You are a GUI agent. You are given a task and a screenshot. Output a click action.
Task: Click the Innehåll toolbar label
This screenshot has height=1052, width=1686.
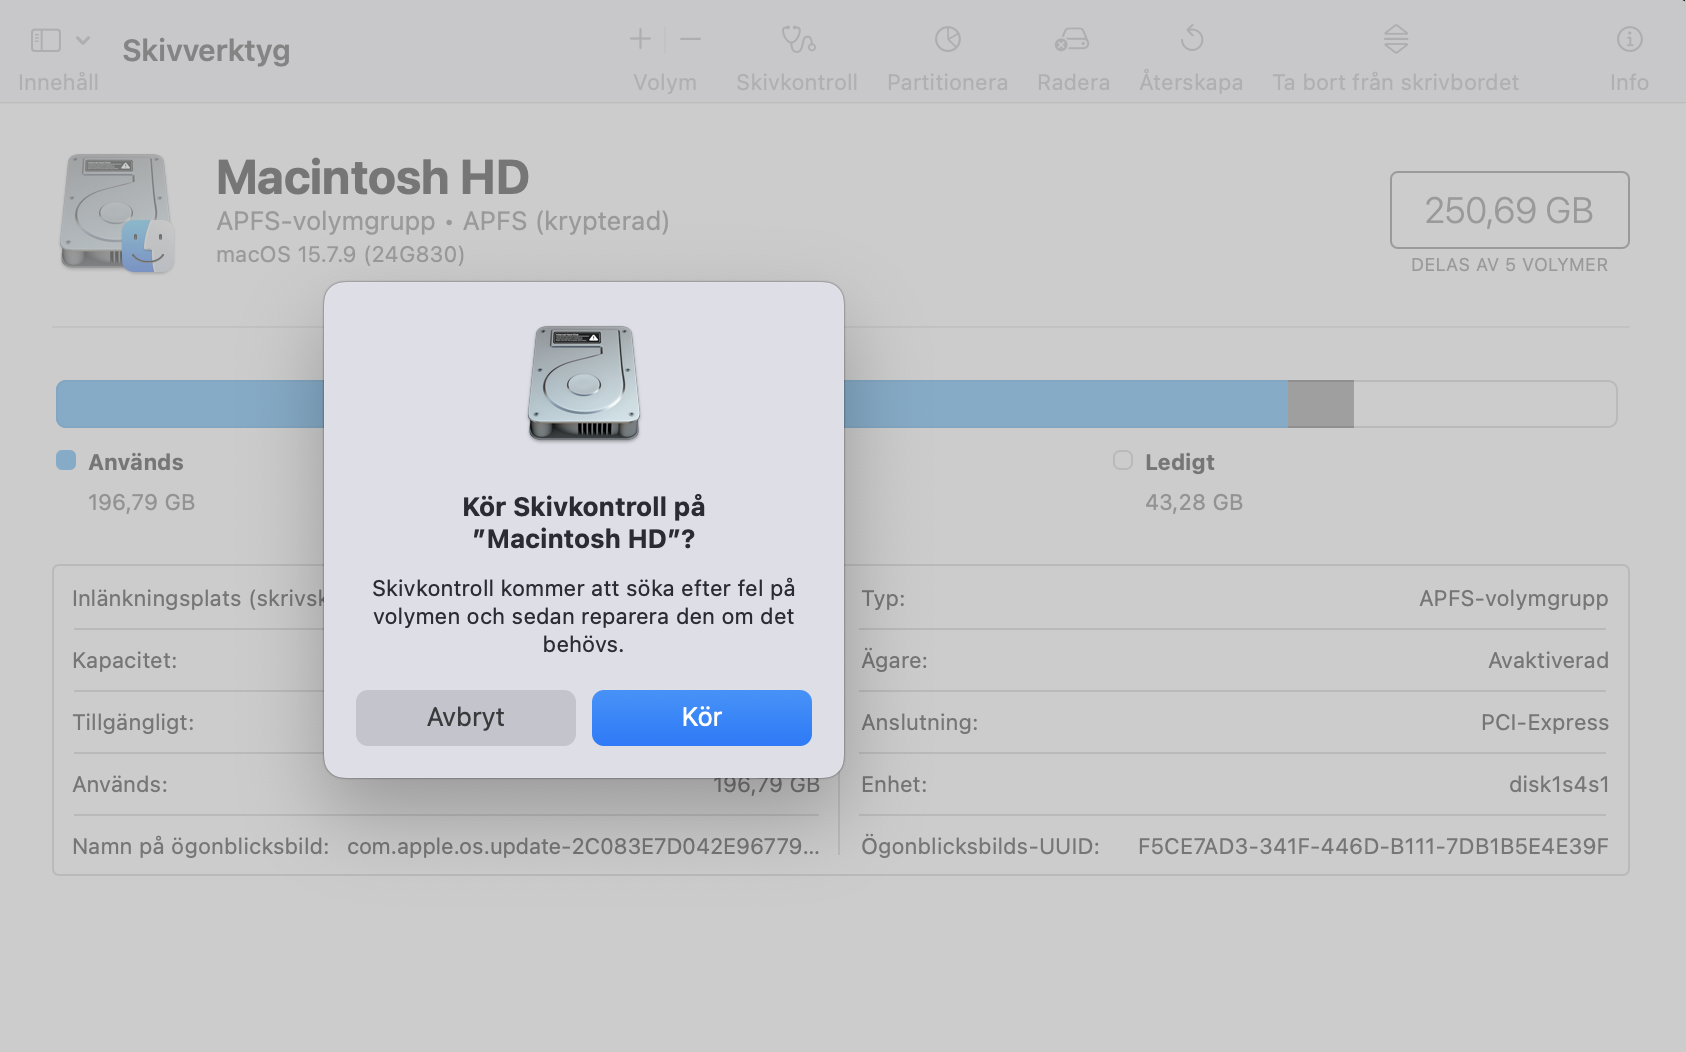pyautogui.click(x=58, y=82)
